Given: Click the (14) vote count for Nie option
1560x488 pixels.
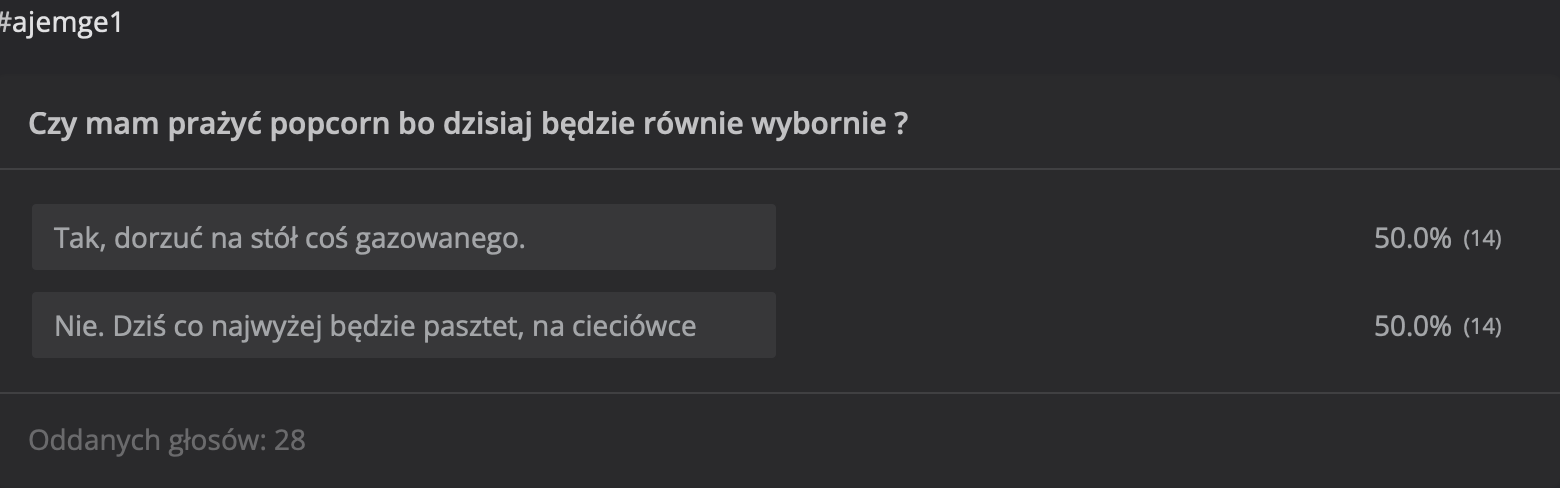Looking at the screenshot, I should click(x=1482, y=327).
